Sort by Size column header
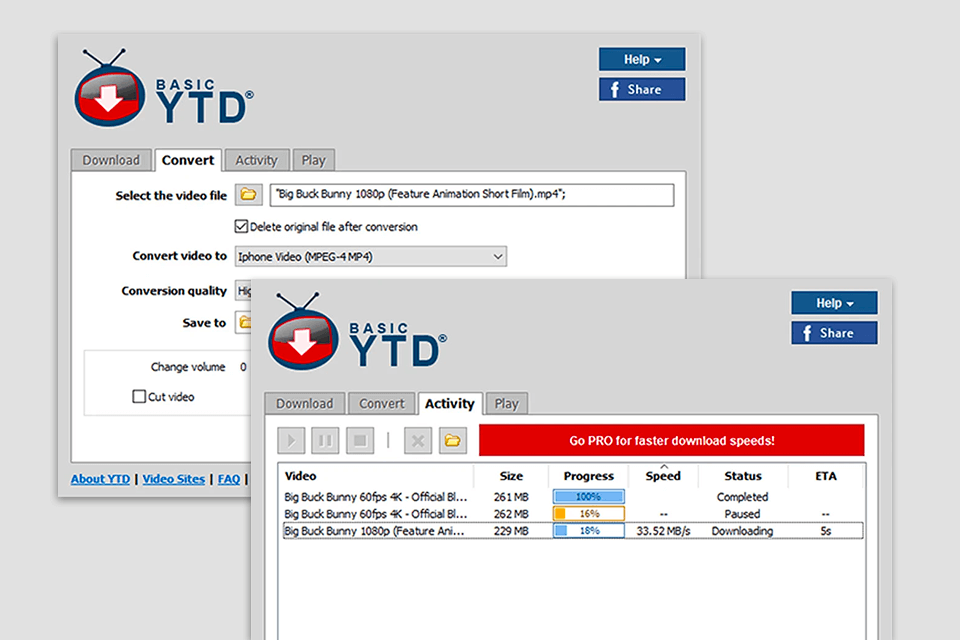960x640 pixels. click(511, 476)
